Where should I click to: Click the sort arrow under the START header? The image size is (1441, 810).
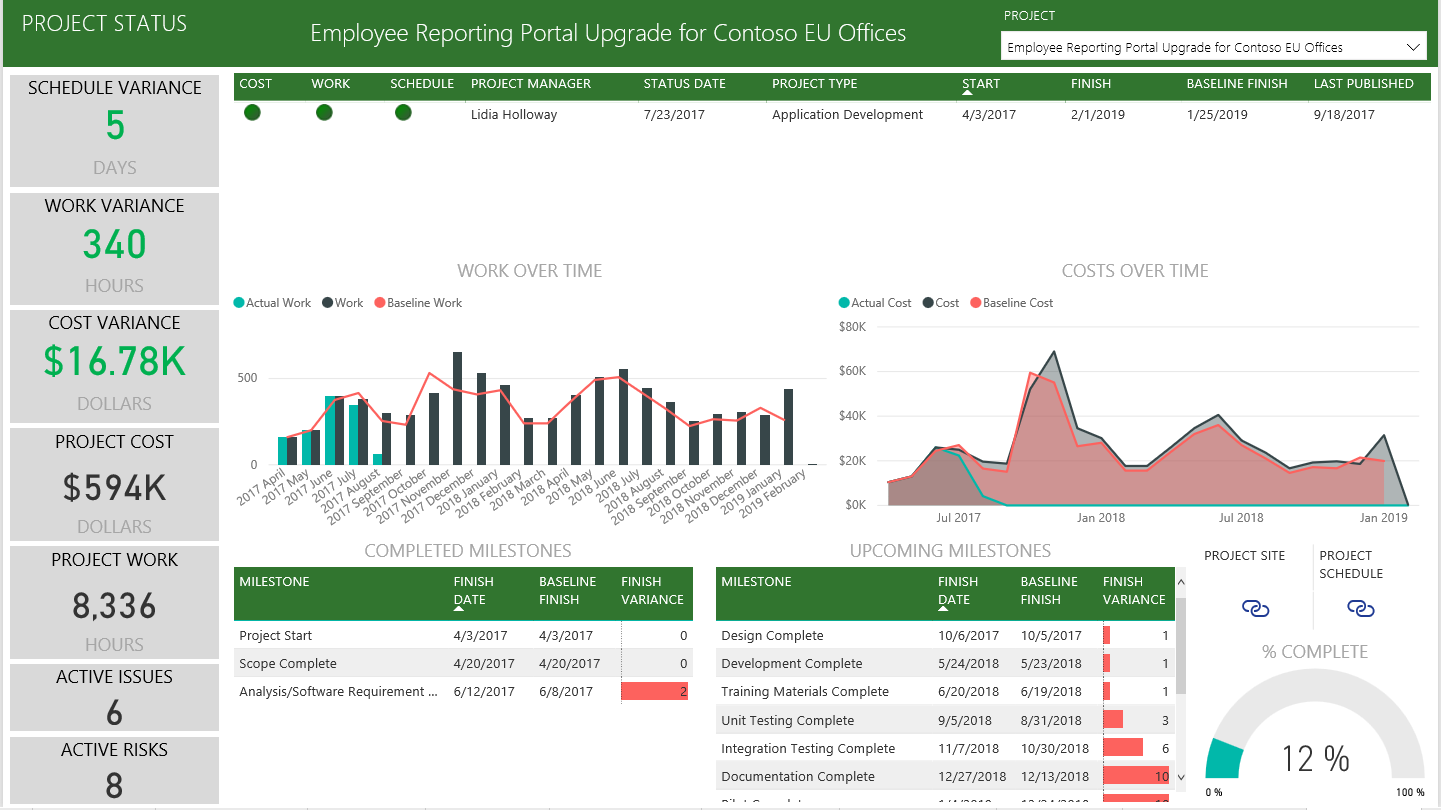click(968, 91)
